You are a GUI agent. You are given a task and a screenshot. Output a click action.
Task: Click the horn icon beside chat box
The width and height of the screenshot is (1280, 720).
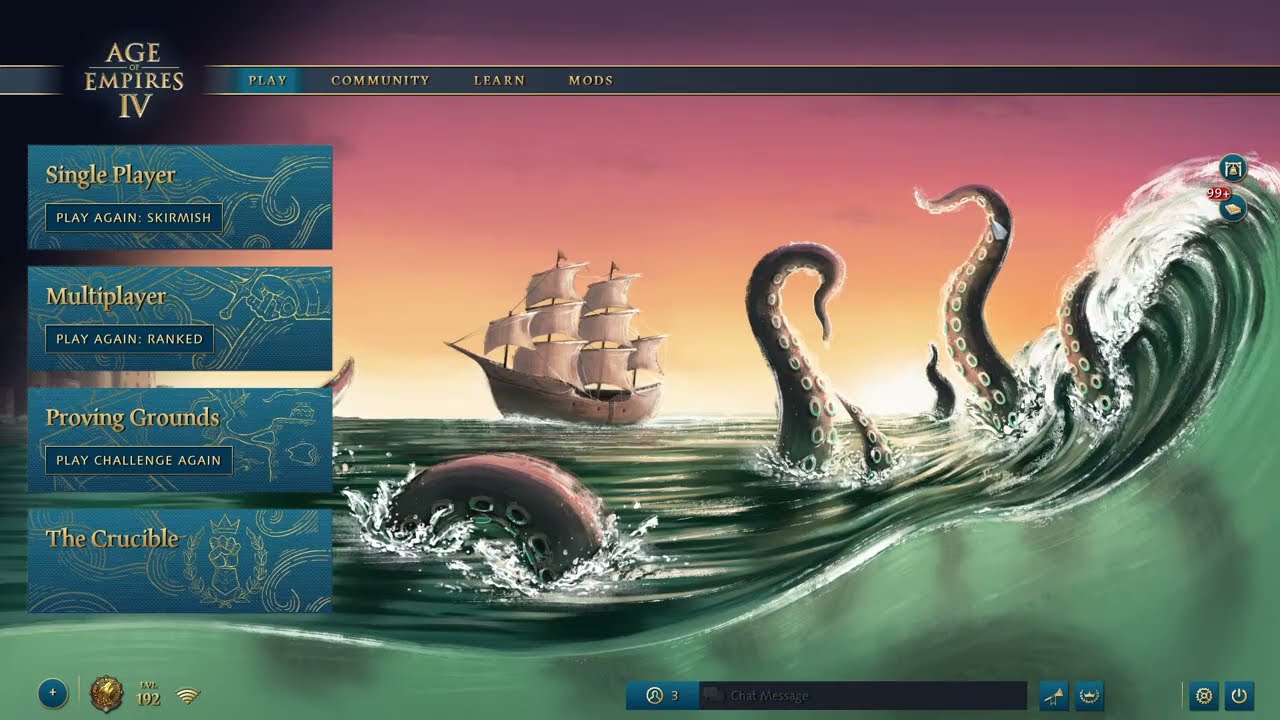coord(1054,695)
